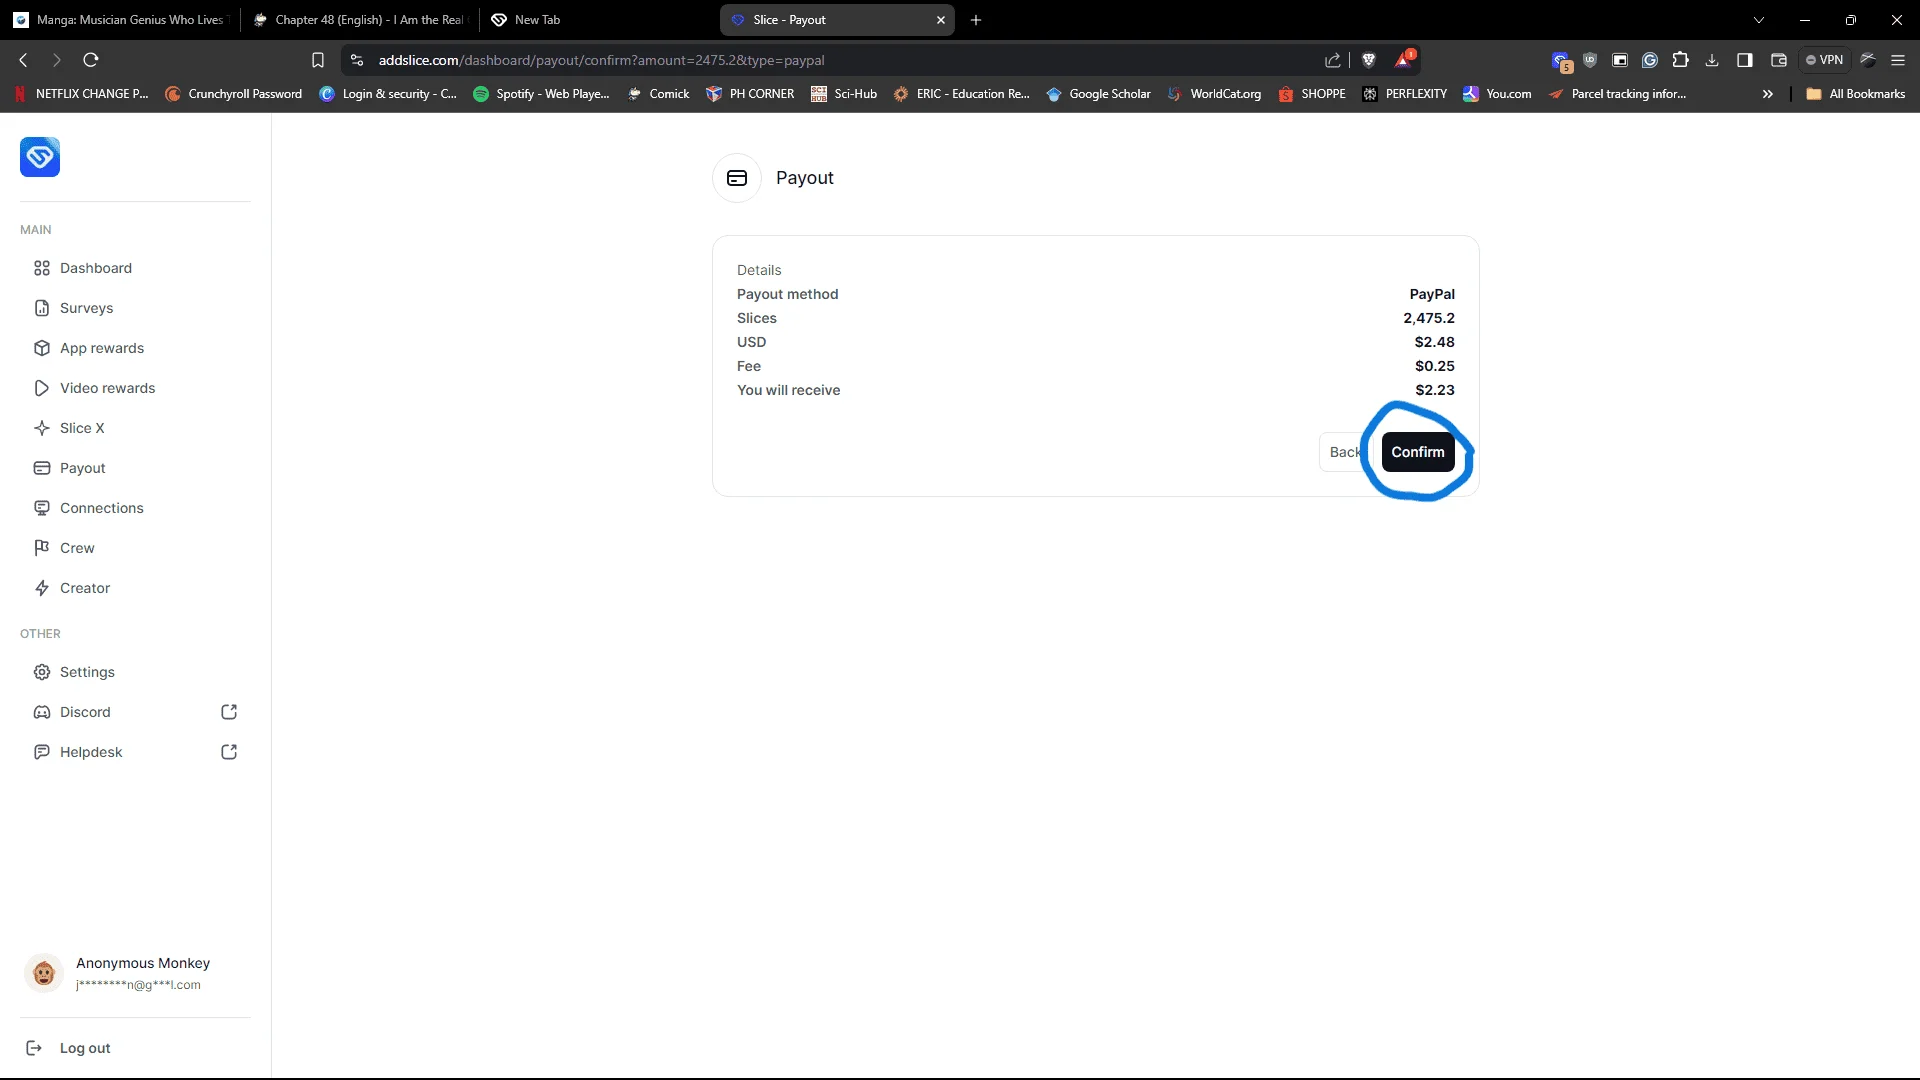Bookmark this page icon
Image resolution: width=1920 pixels, height=1080 pixels.
click(x=318, y=60)
